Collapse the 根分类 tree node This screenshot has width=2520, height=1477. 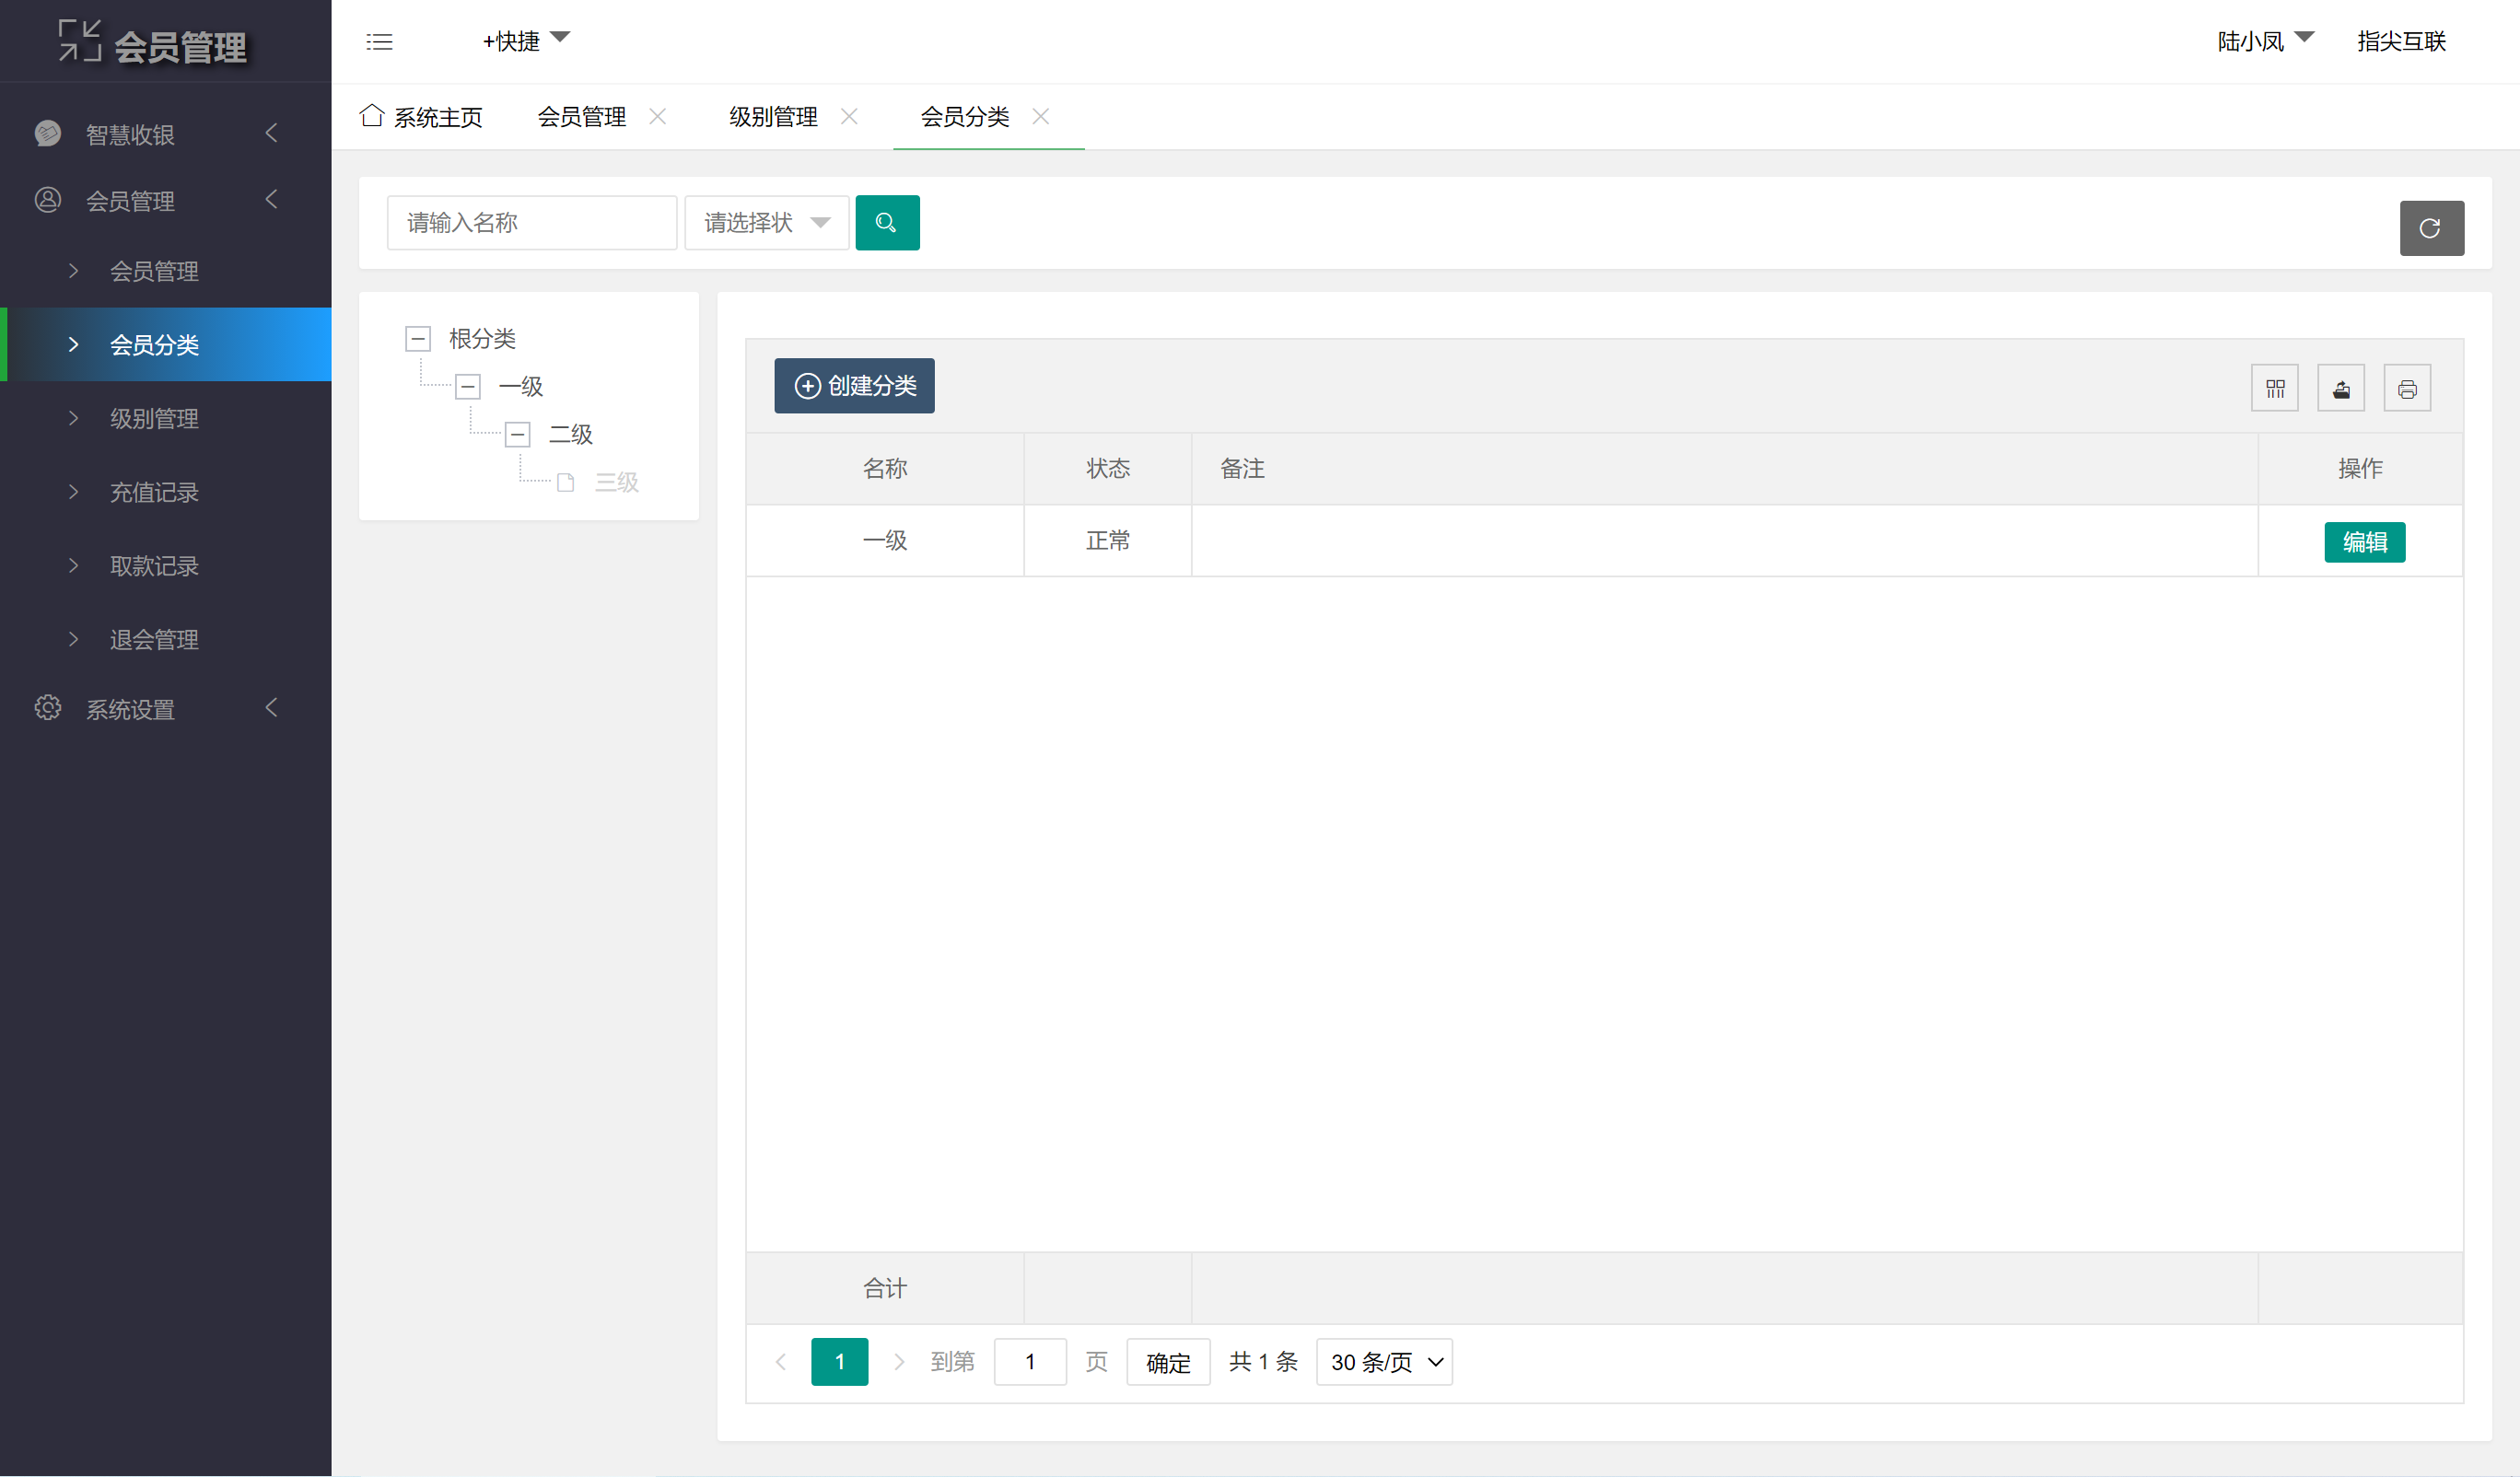coord(418,338)
